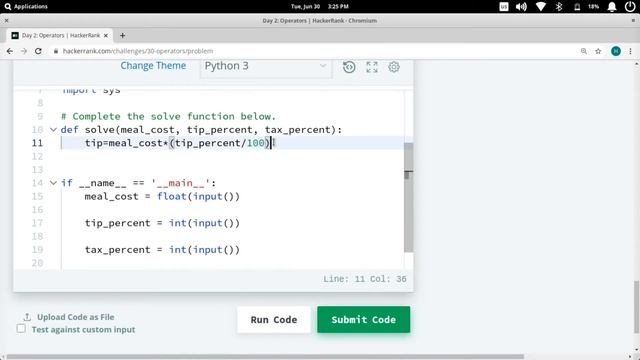Click the Run Code button
This screenshot has width=640, height=360.
click(274, 320)
